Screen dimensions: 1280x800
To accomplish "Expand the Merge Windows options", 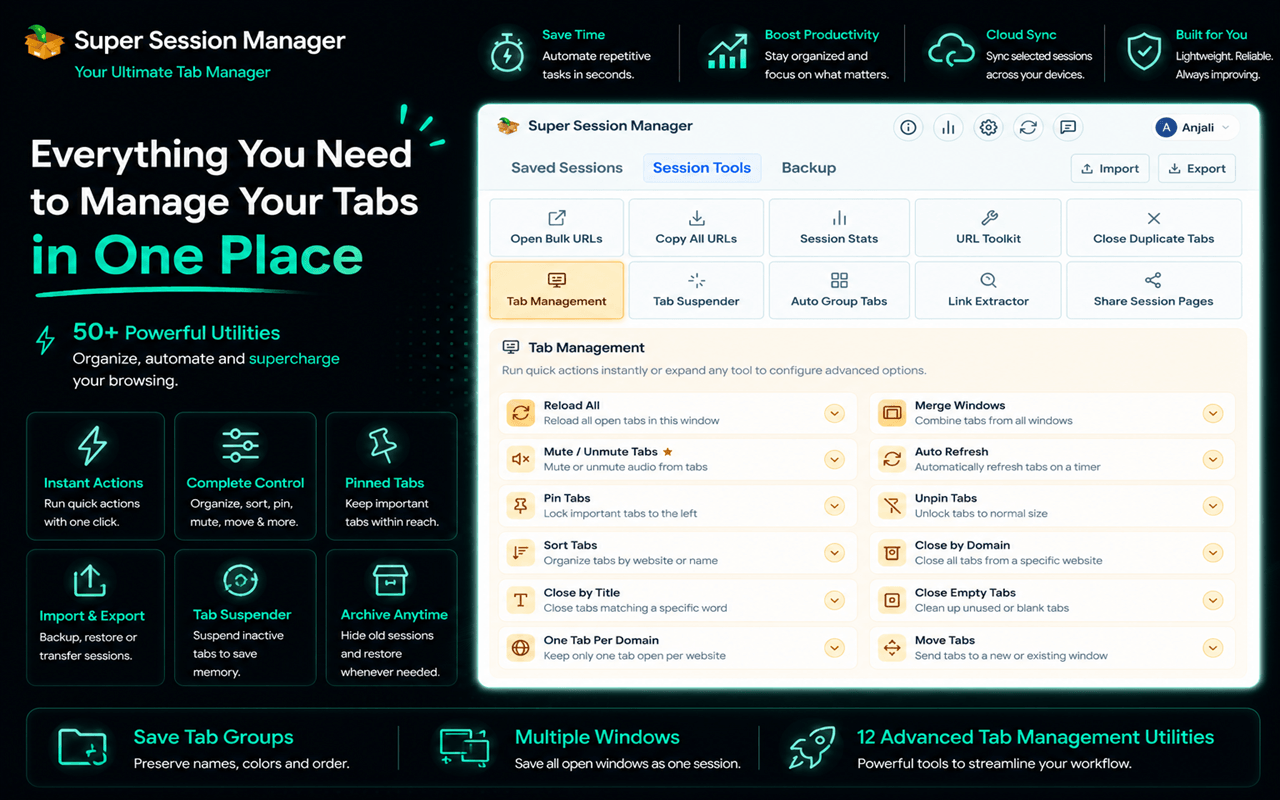I will tap(1213, 413).
